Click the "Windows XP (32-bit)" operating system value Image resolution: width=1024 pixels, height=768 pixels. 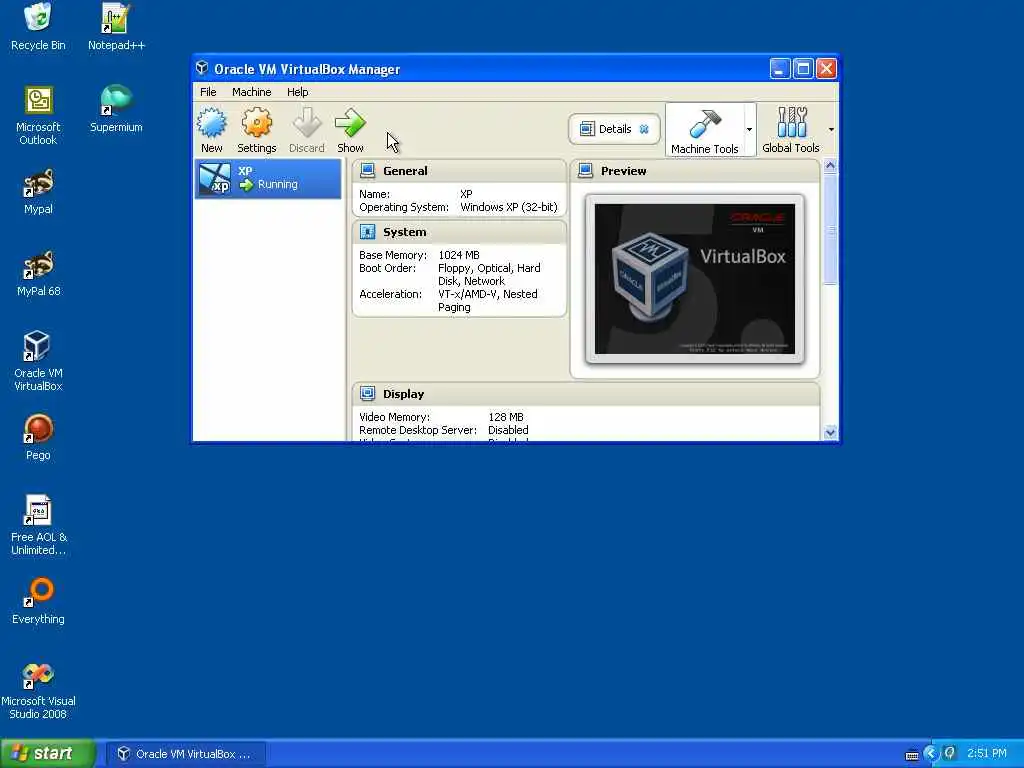[x=509, y=207]
